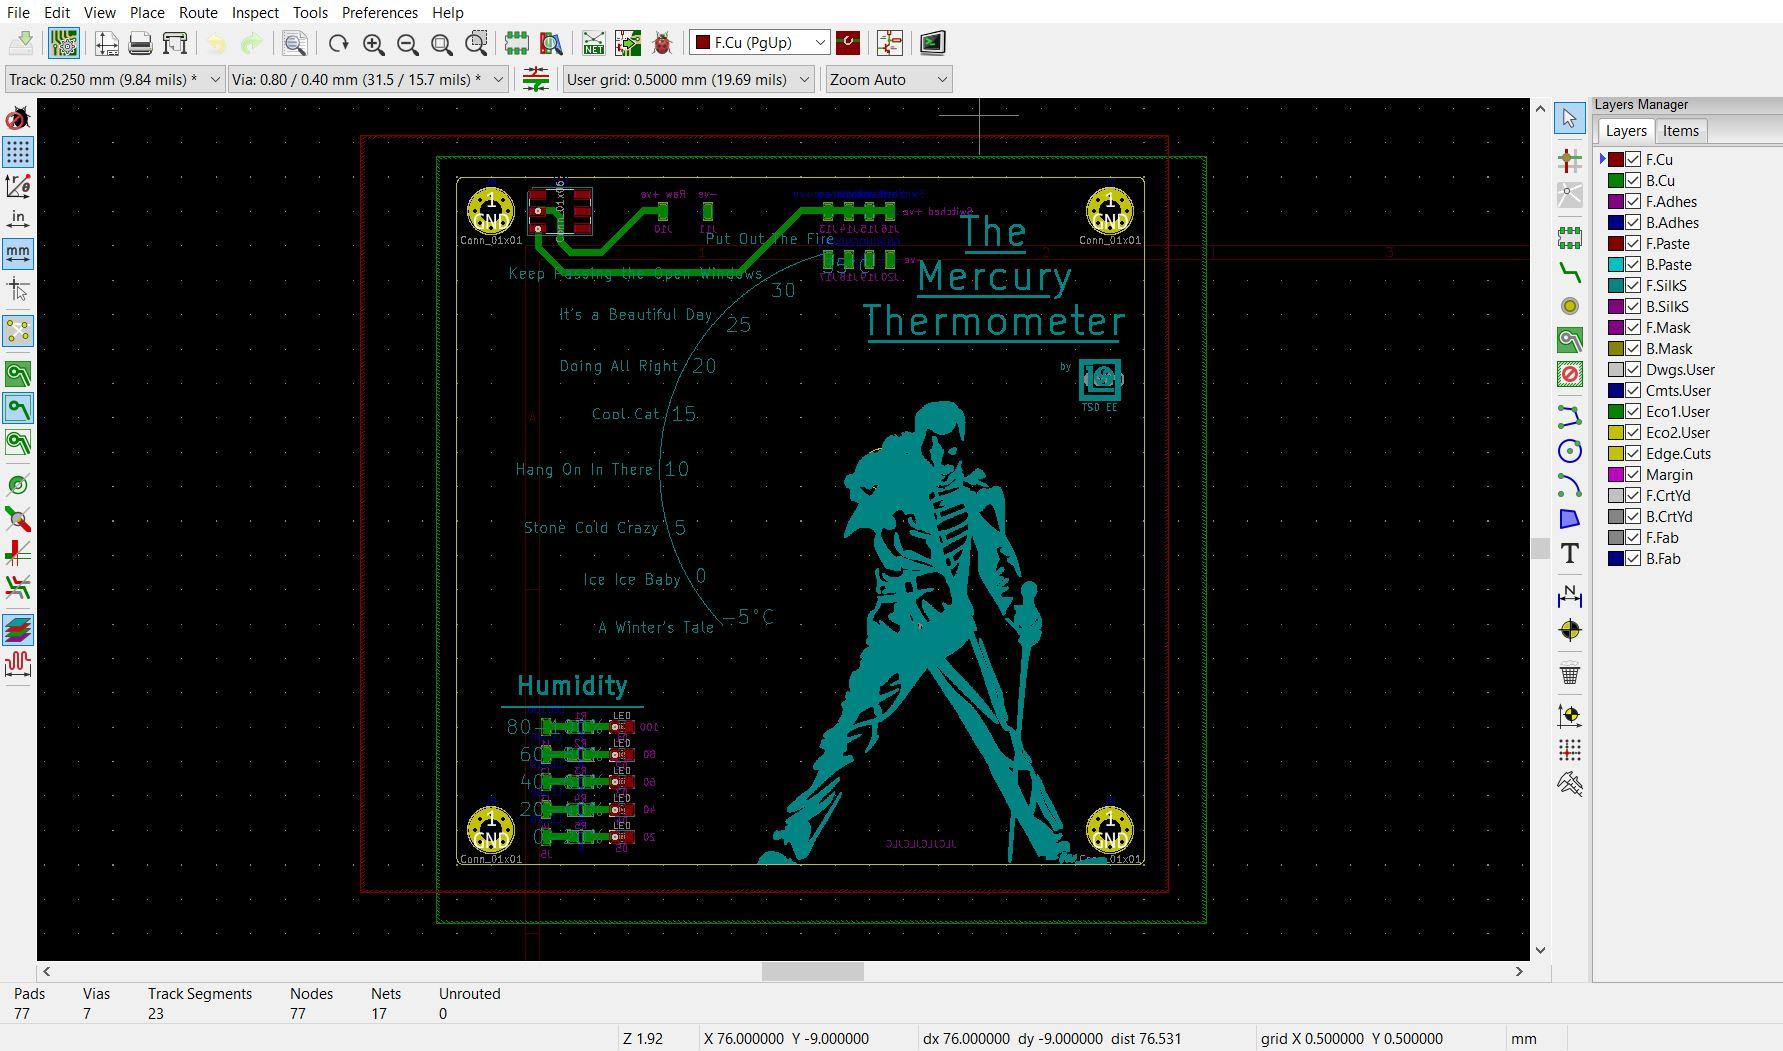Select the Add Keepout Area tool
1783x1051 pixels.
pos(1570,374)
